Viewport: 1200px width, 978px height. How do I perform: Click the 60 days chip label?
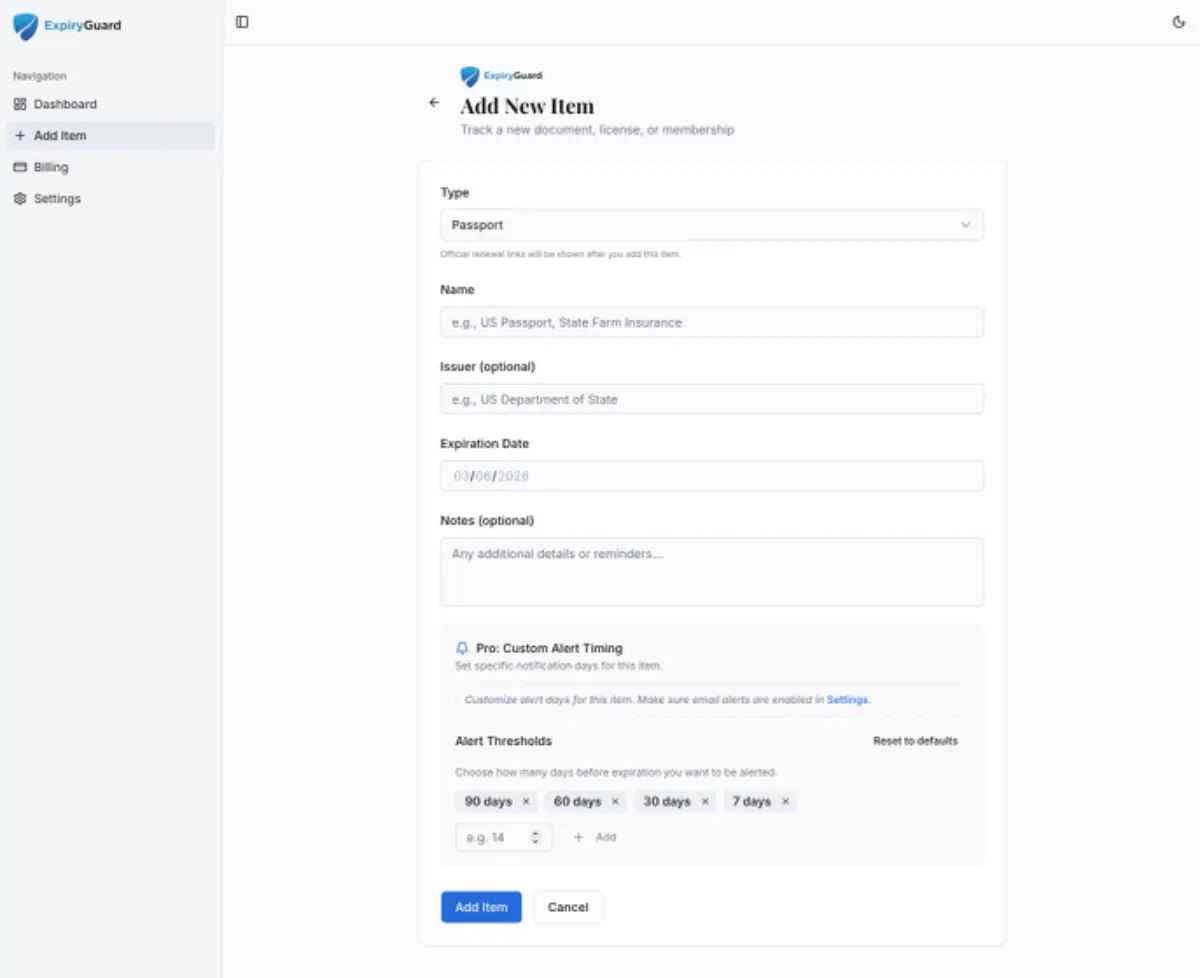(x=578, y=802)
